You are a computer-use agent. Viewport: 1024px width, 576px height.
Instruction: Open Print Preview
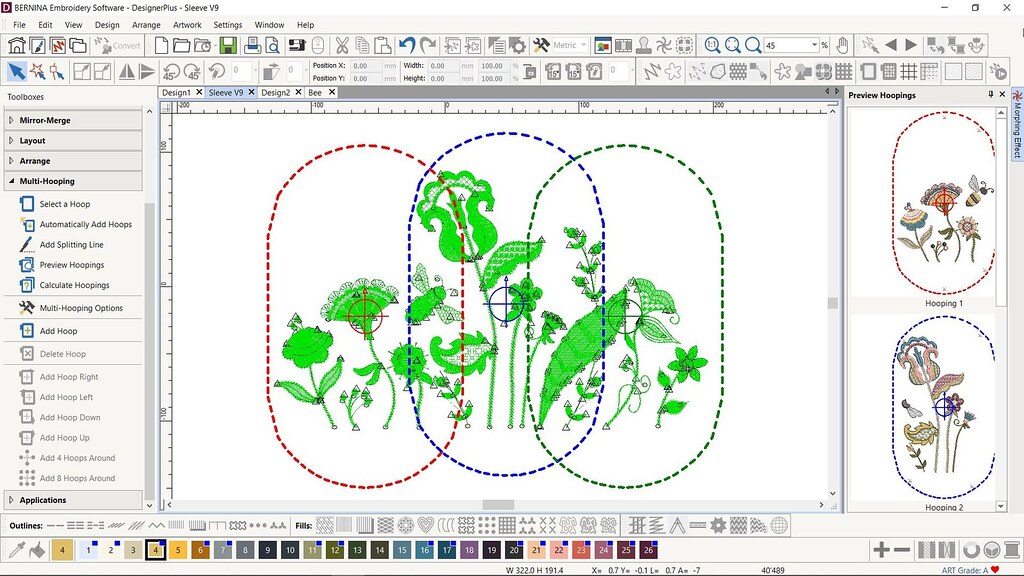click(270, 45)
